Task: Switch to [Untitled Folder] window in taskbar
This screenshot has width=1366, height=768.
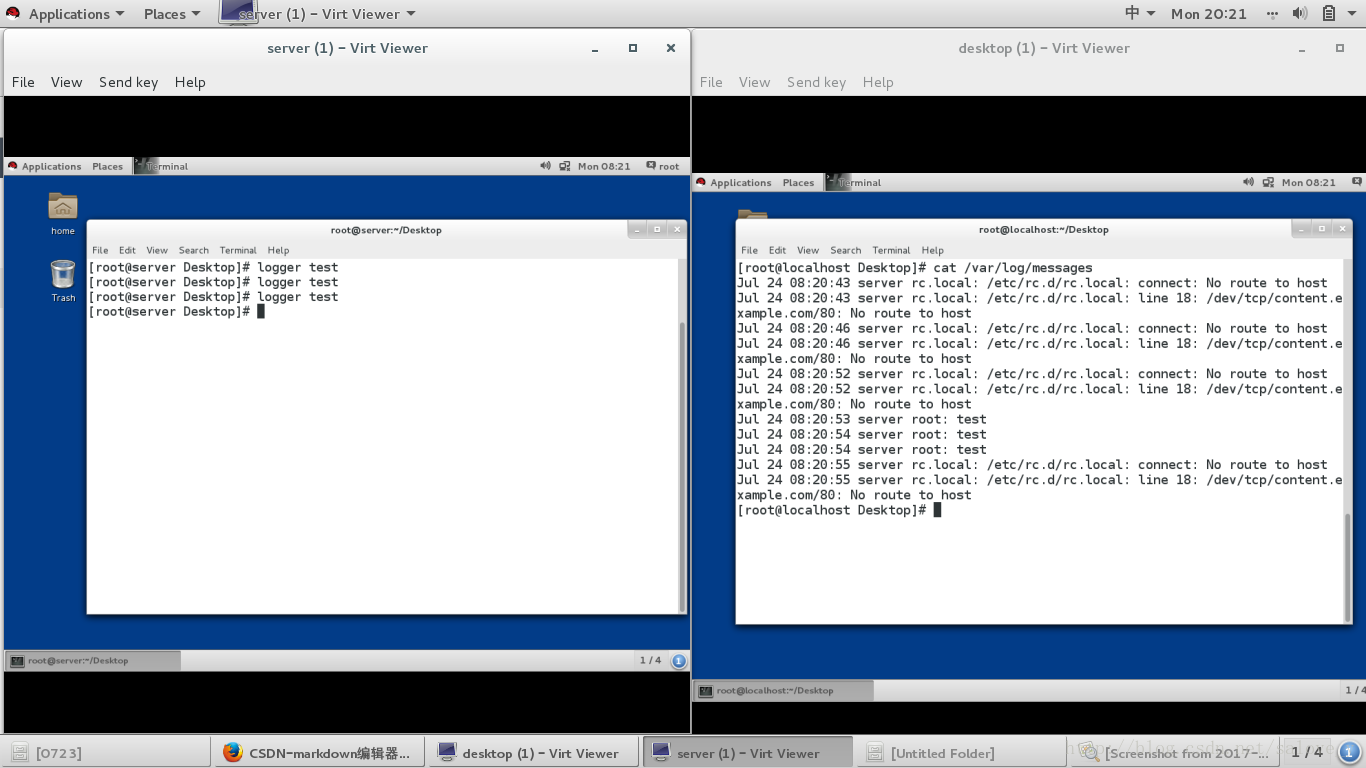Action: (x=960, y=753)
